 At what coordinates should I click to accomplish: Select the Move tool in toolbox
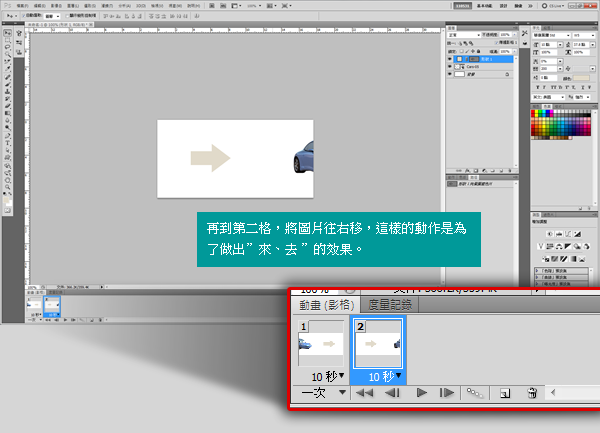[x=8, y=33]
